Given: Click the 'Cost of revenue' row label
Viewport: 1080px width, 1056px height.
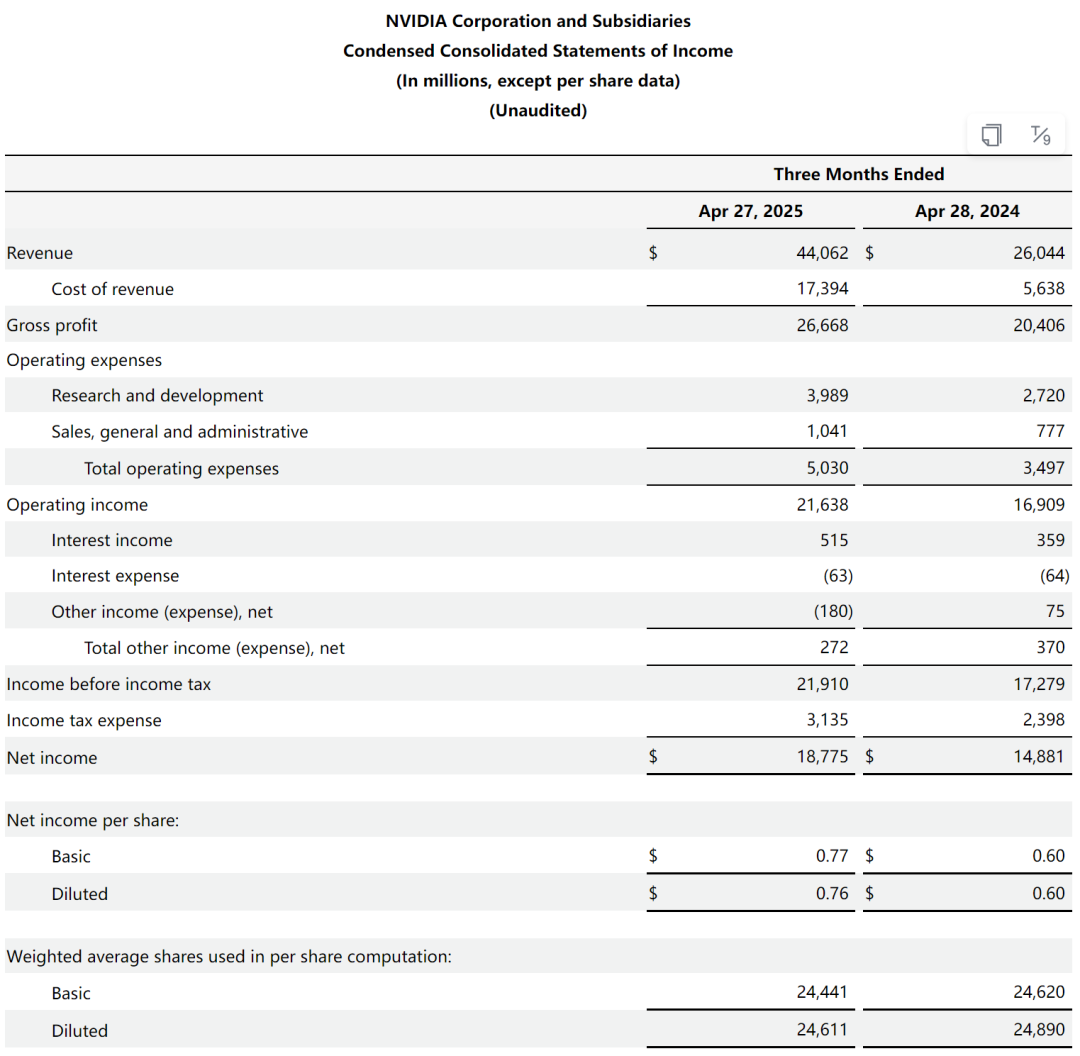Looking at the screenshot, I should tap(112, 289).
